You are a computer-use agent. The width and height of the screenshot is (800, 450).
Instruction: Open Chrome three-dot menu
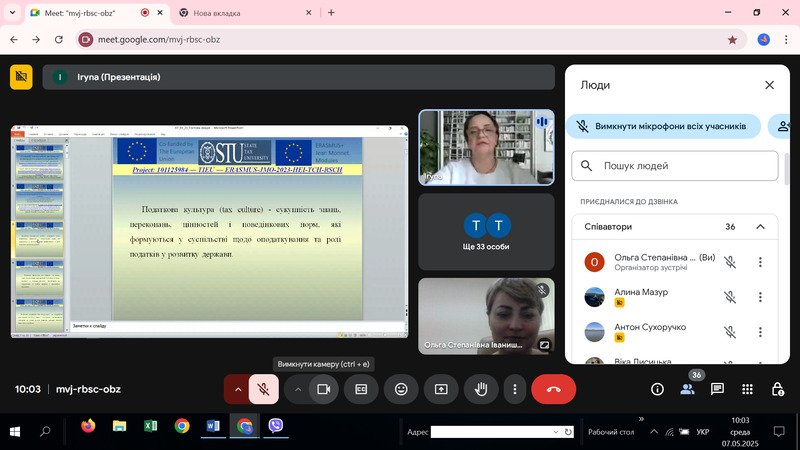pos(786,39)
